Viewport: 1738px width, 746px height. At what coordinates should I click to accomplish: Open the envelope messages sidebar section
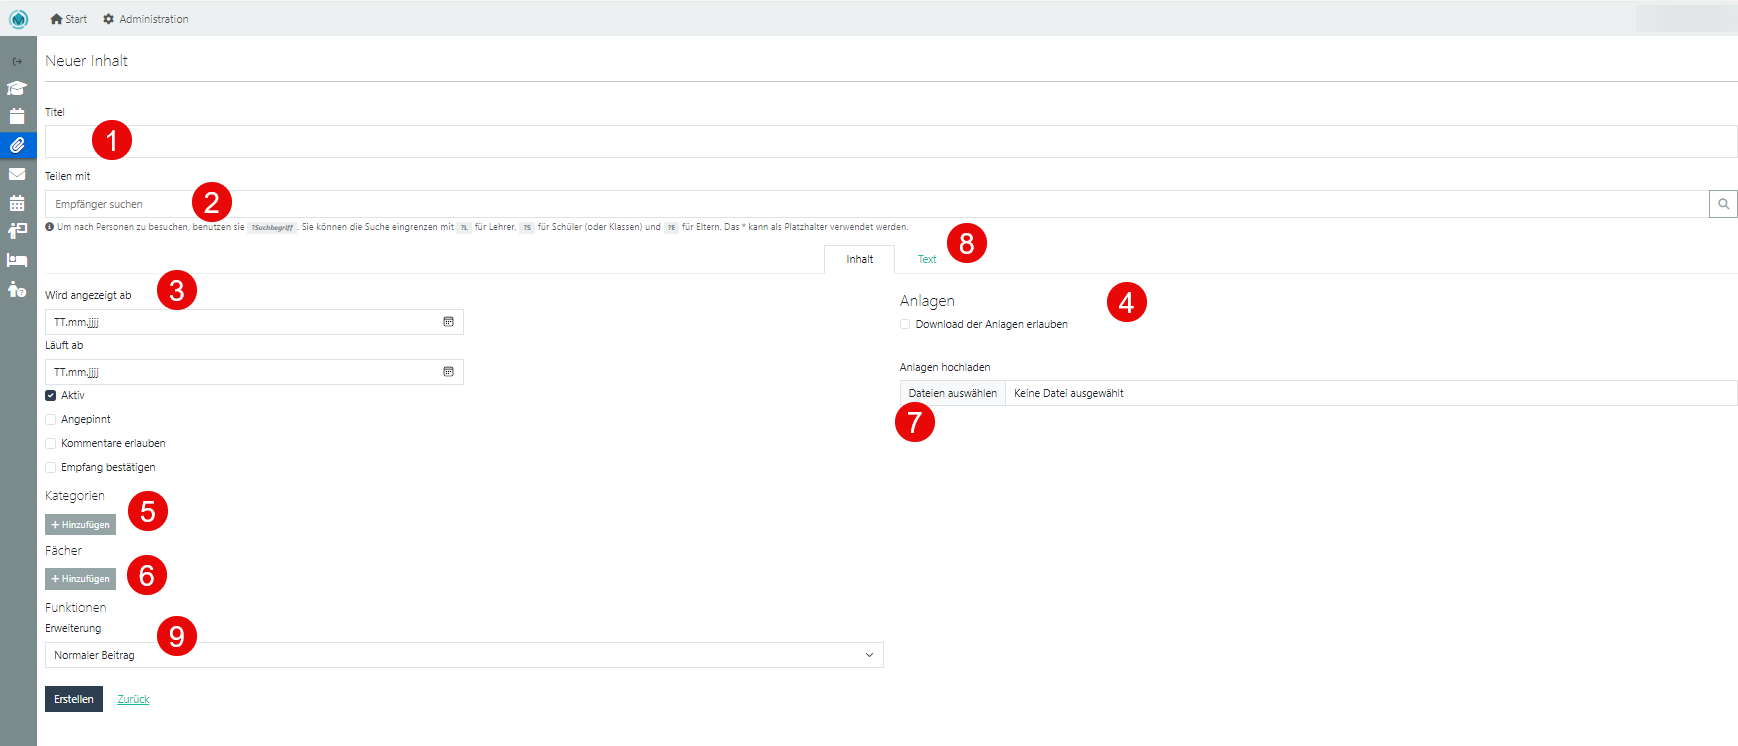[x=17, y=174]
